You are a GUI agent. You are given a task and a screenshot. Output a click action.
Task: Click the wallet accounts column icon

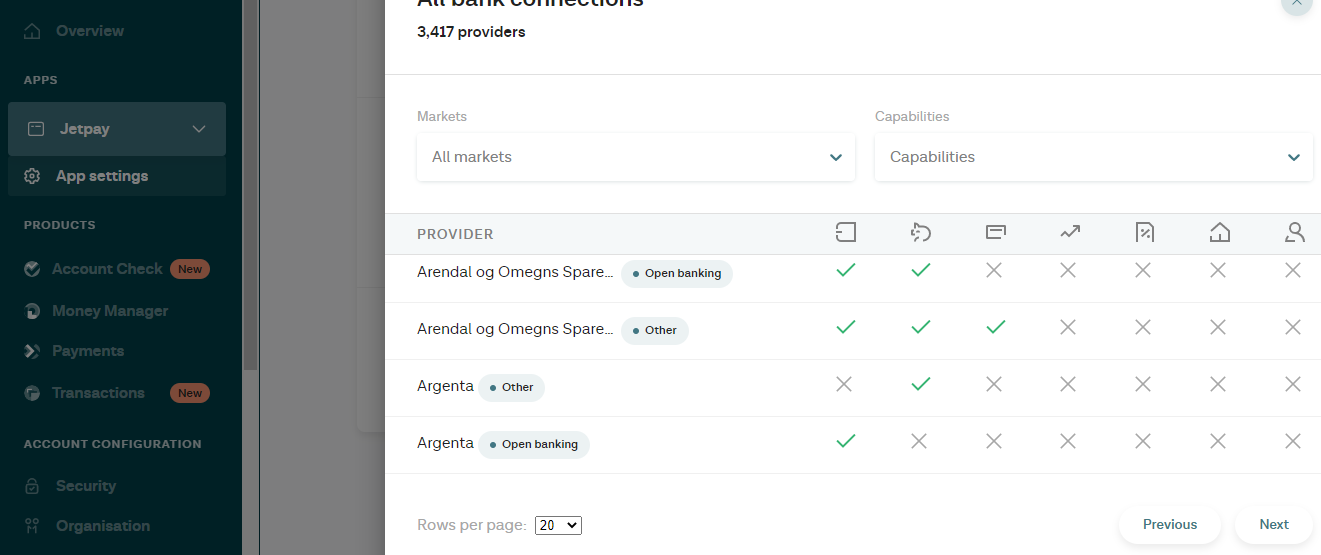coord(845,233)
